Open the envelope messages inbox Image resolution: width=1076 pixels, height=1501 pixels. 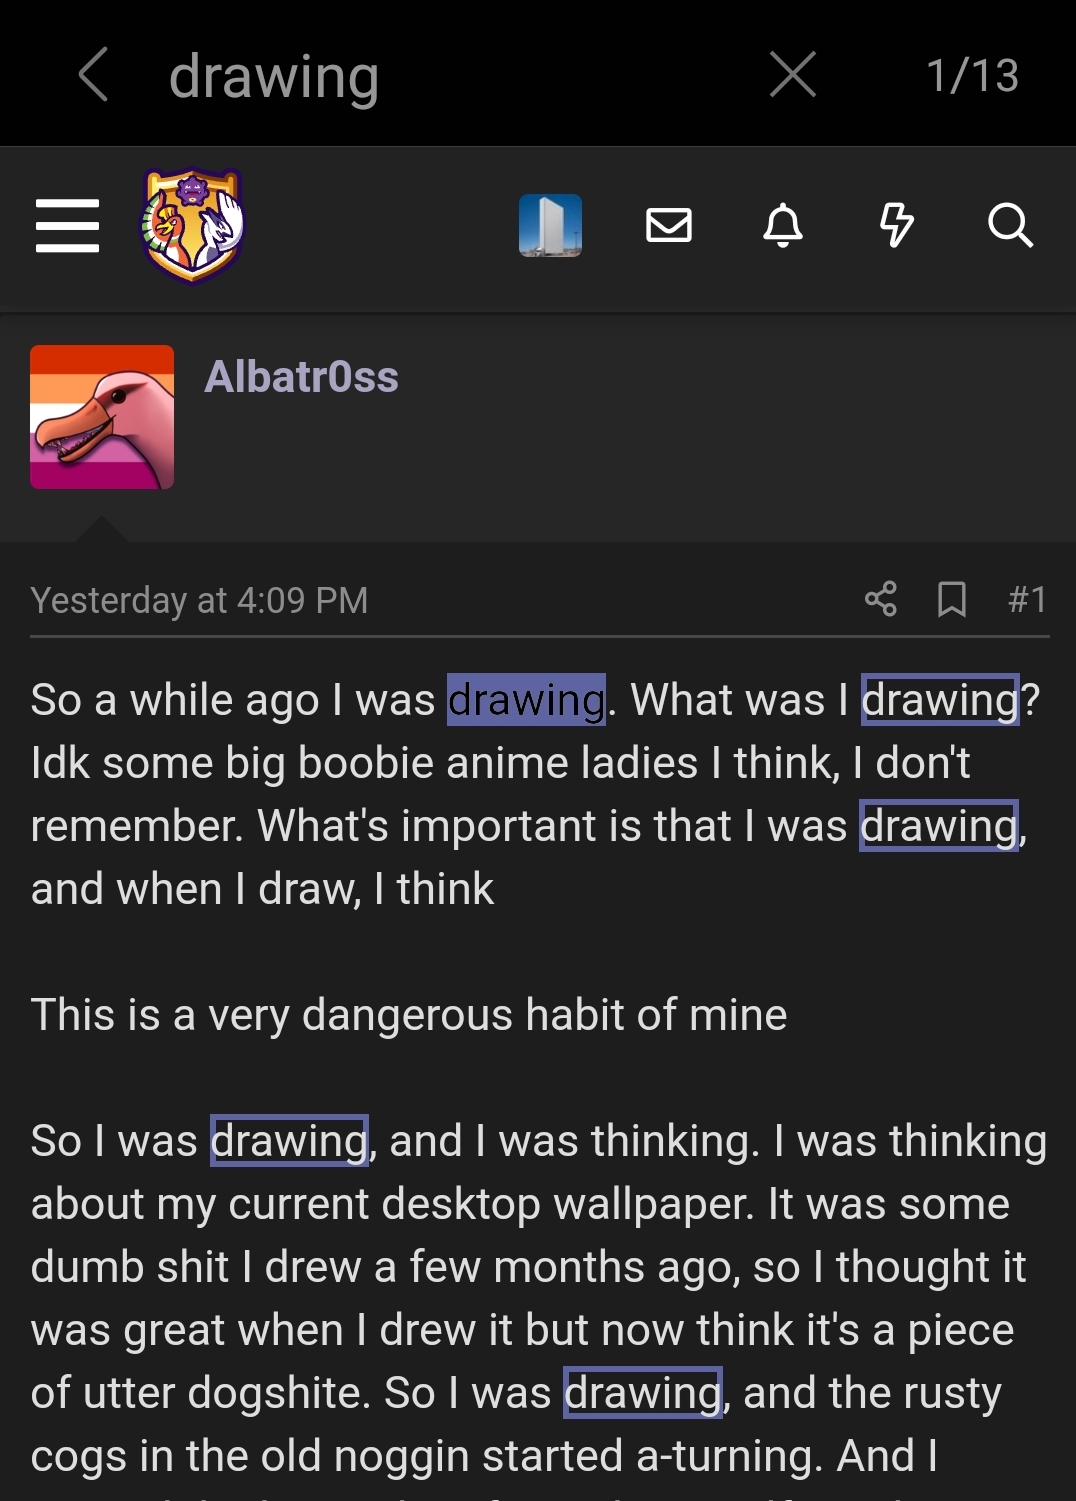[x=669, y=225]
